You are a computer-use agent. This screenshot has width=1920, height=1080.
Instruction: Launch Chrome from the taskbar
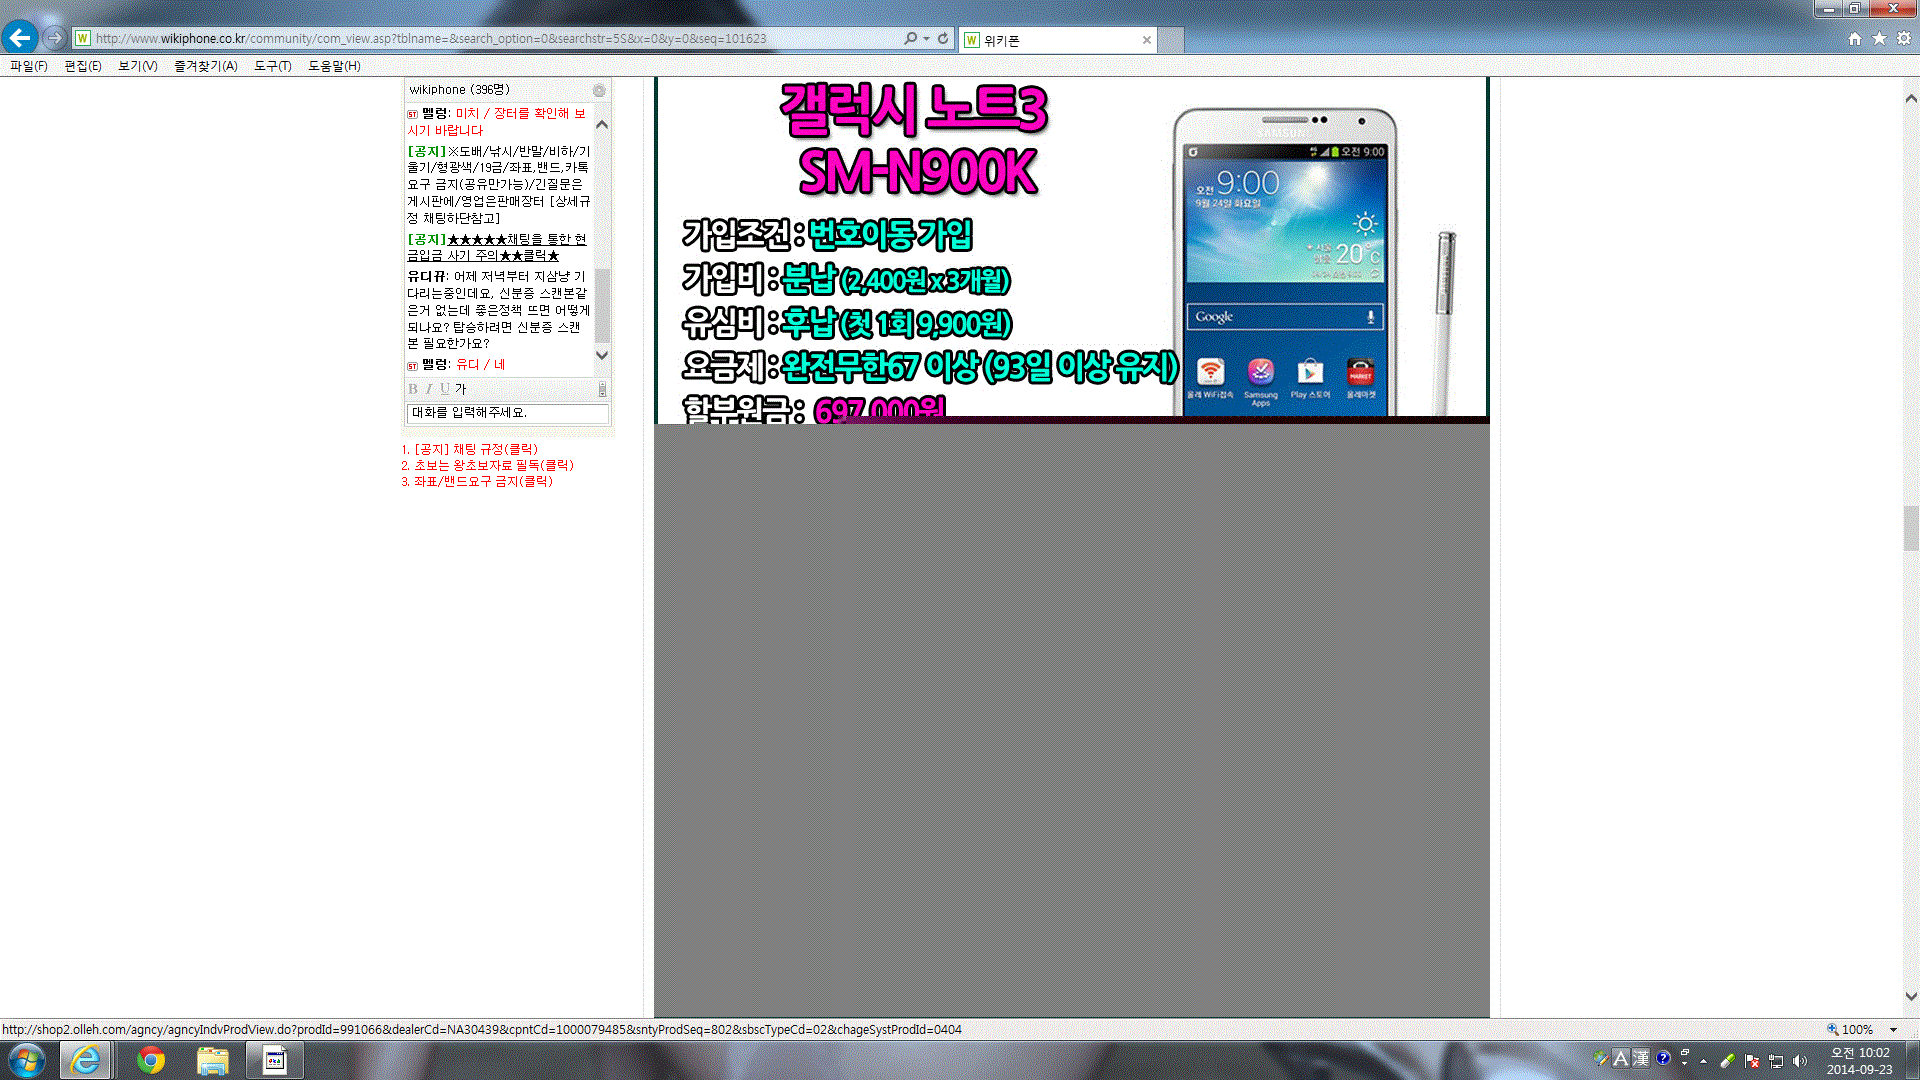point(151,1060)
